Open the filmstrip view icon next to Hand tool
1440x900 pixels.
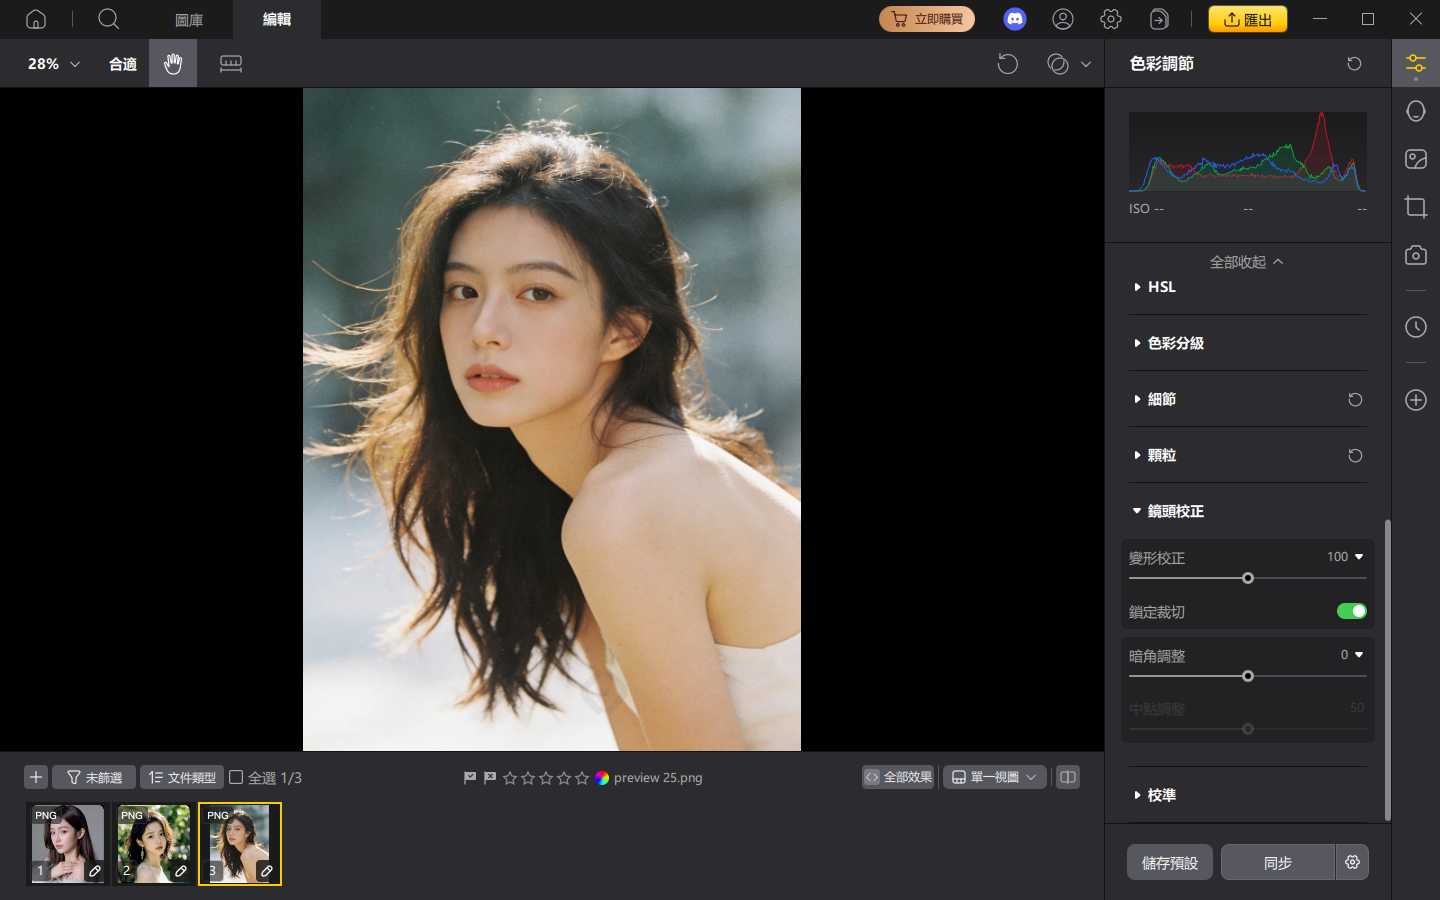click(231, 63)
